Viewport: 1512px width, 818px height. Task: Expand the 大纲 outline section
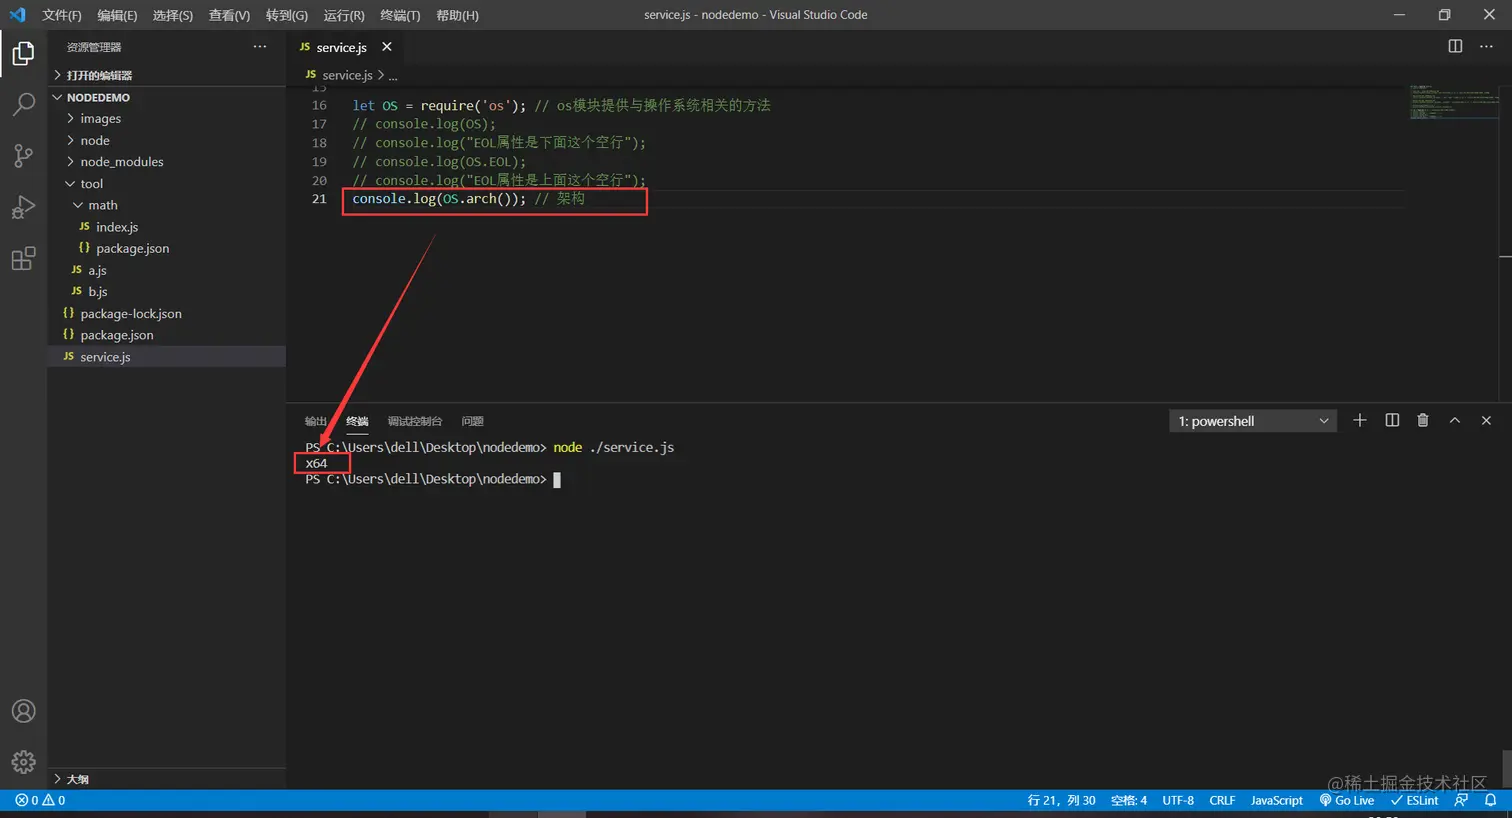167,779
